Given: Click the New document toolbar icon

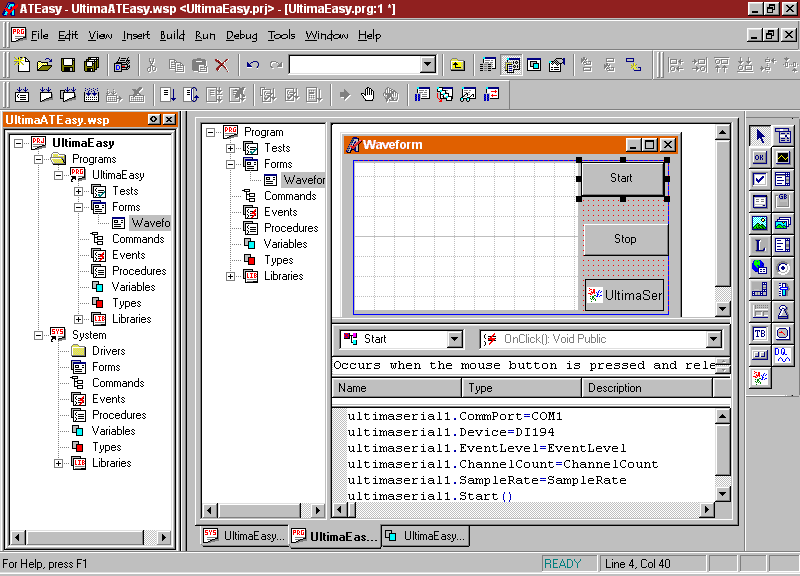Looking at the screenshot, I should [x=21, y=65].
